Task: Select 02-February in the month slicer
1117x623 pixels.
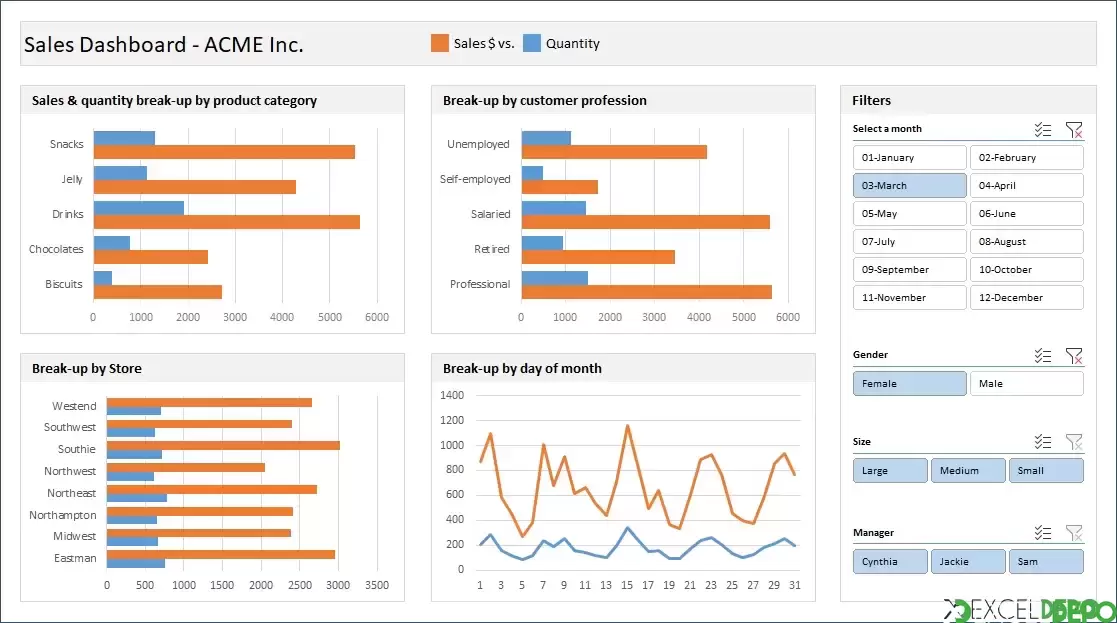Action: 1027,157
